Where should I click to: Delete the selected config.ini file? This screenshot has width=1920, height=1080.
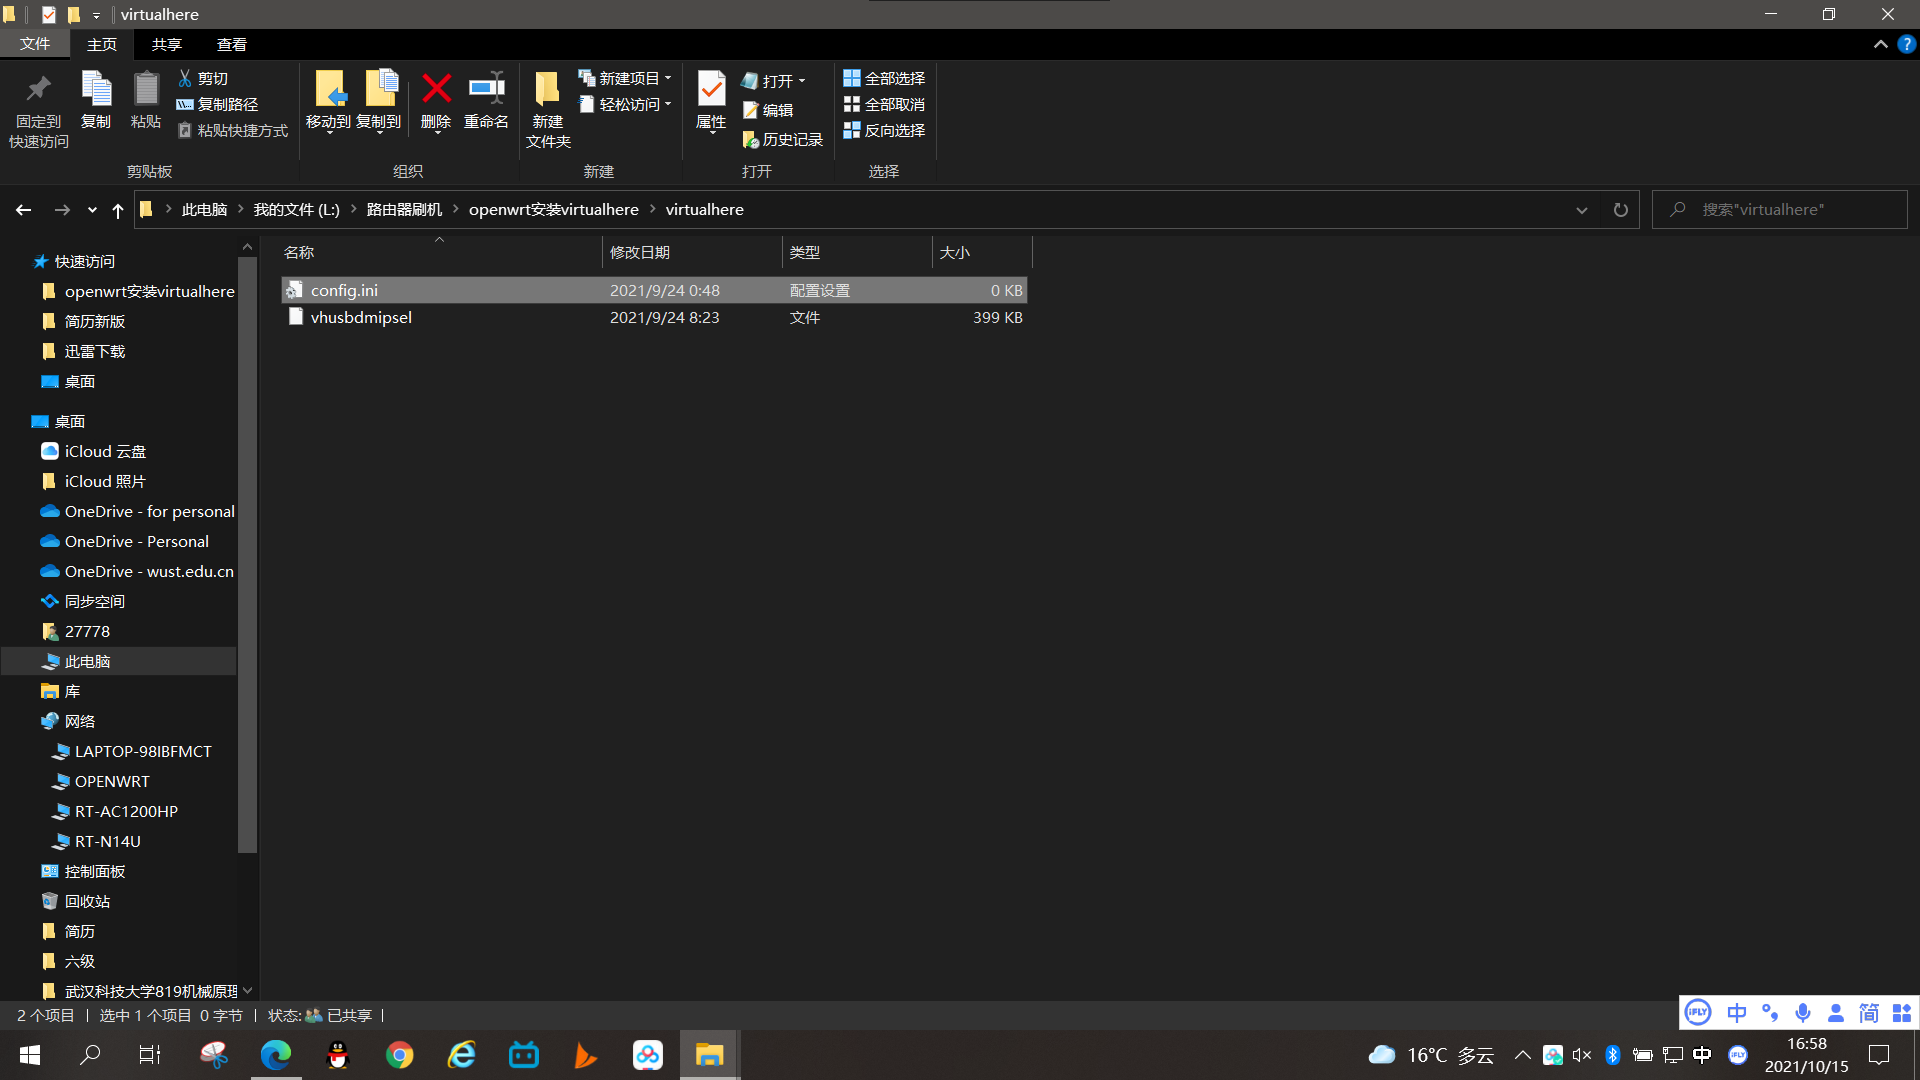coord(436,100)
